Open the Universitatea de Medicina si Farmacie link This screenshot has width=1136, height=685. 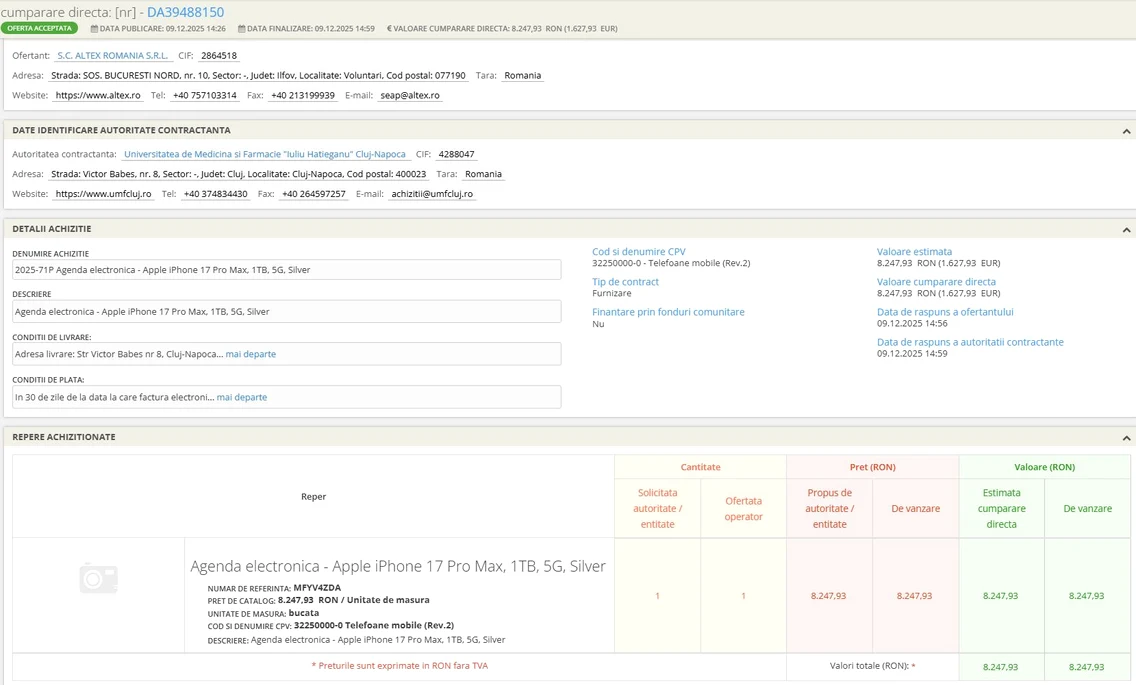coord(264,154)
